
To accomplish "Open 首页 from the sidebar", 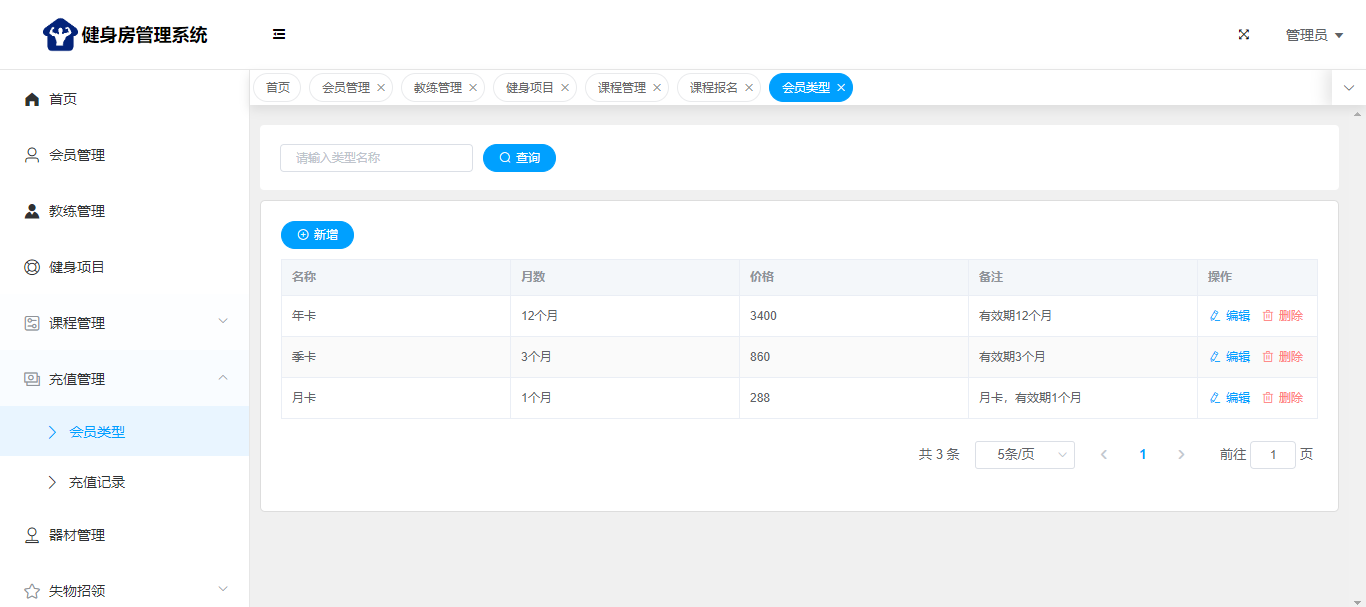I will (x=63, y=99).
